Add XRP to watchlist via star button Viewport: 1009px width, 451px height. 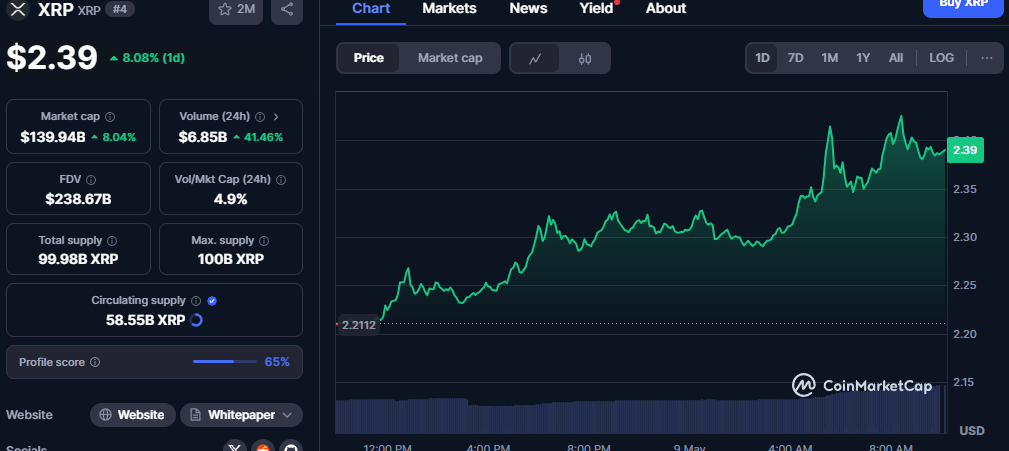(x=236, y=10)
